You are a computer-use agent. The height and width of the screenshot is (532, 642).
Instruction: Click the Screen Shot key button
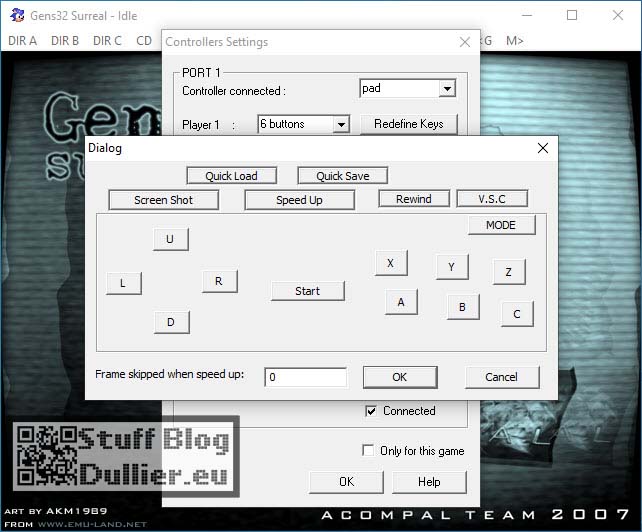coord(163,200)
